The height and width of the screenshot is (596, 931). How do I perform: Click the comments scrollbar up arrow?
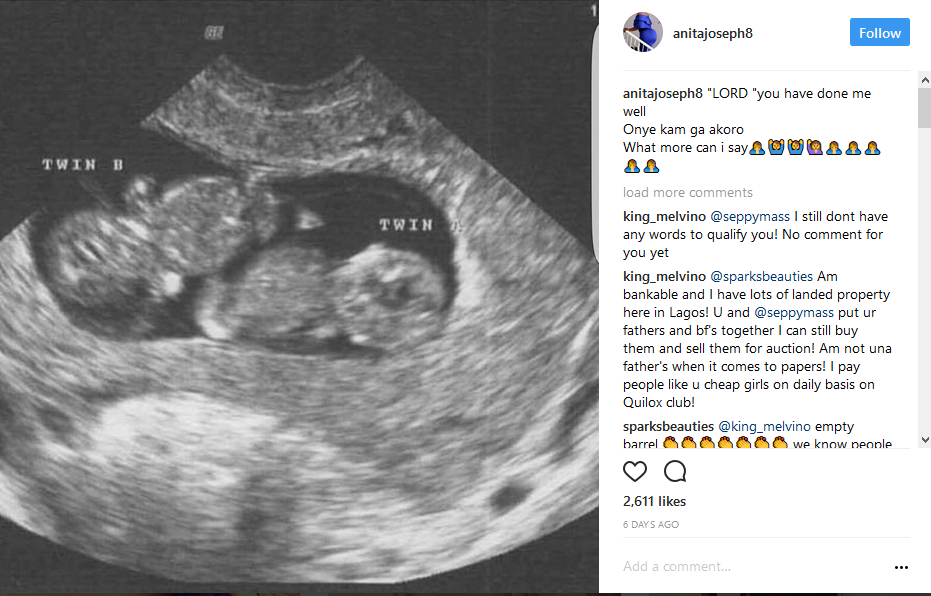pyautogui.click(x=924, y=80)
